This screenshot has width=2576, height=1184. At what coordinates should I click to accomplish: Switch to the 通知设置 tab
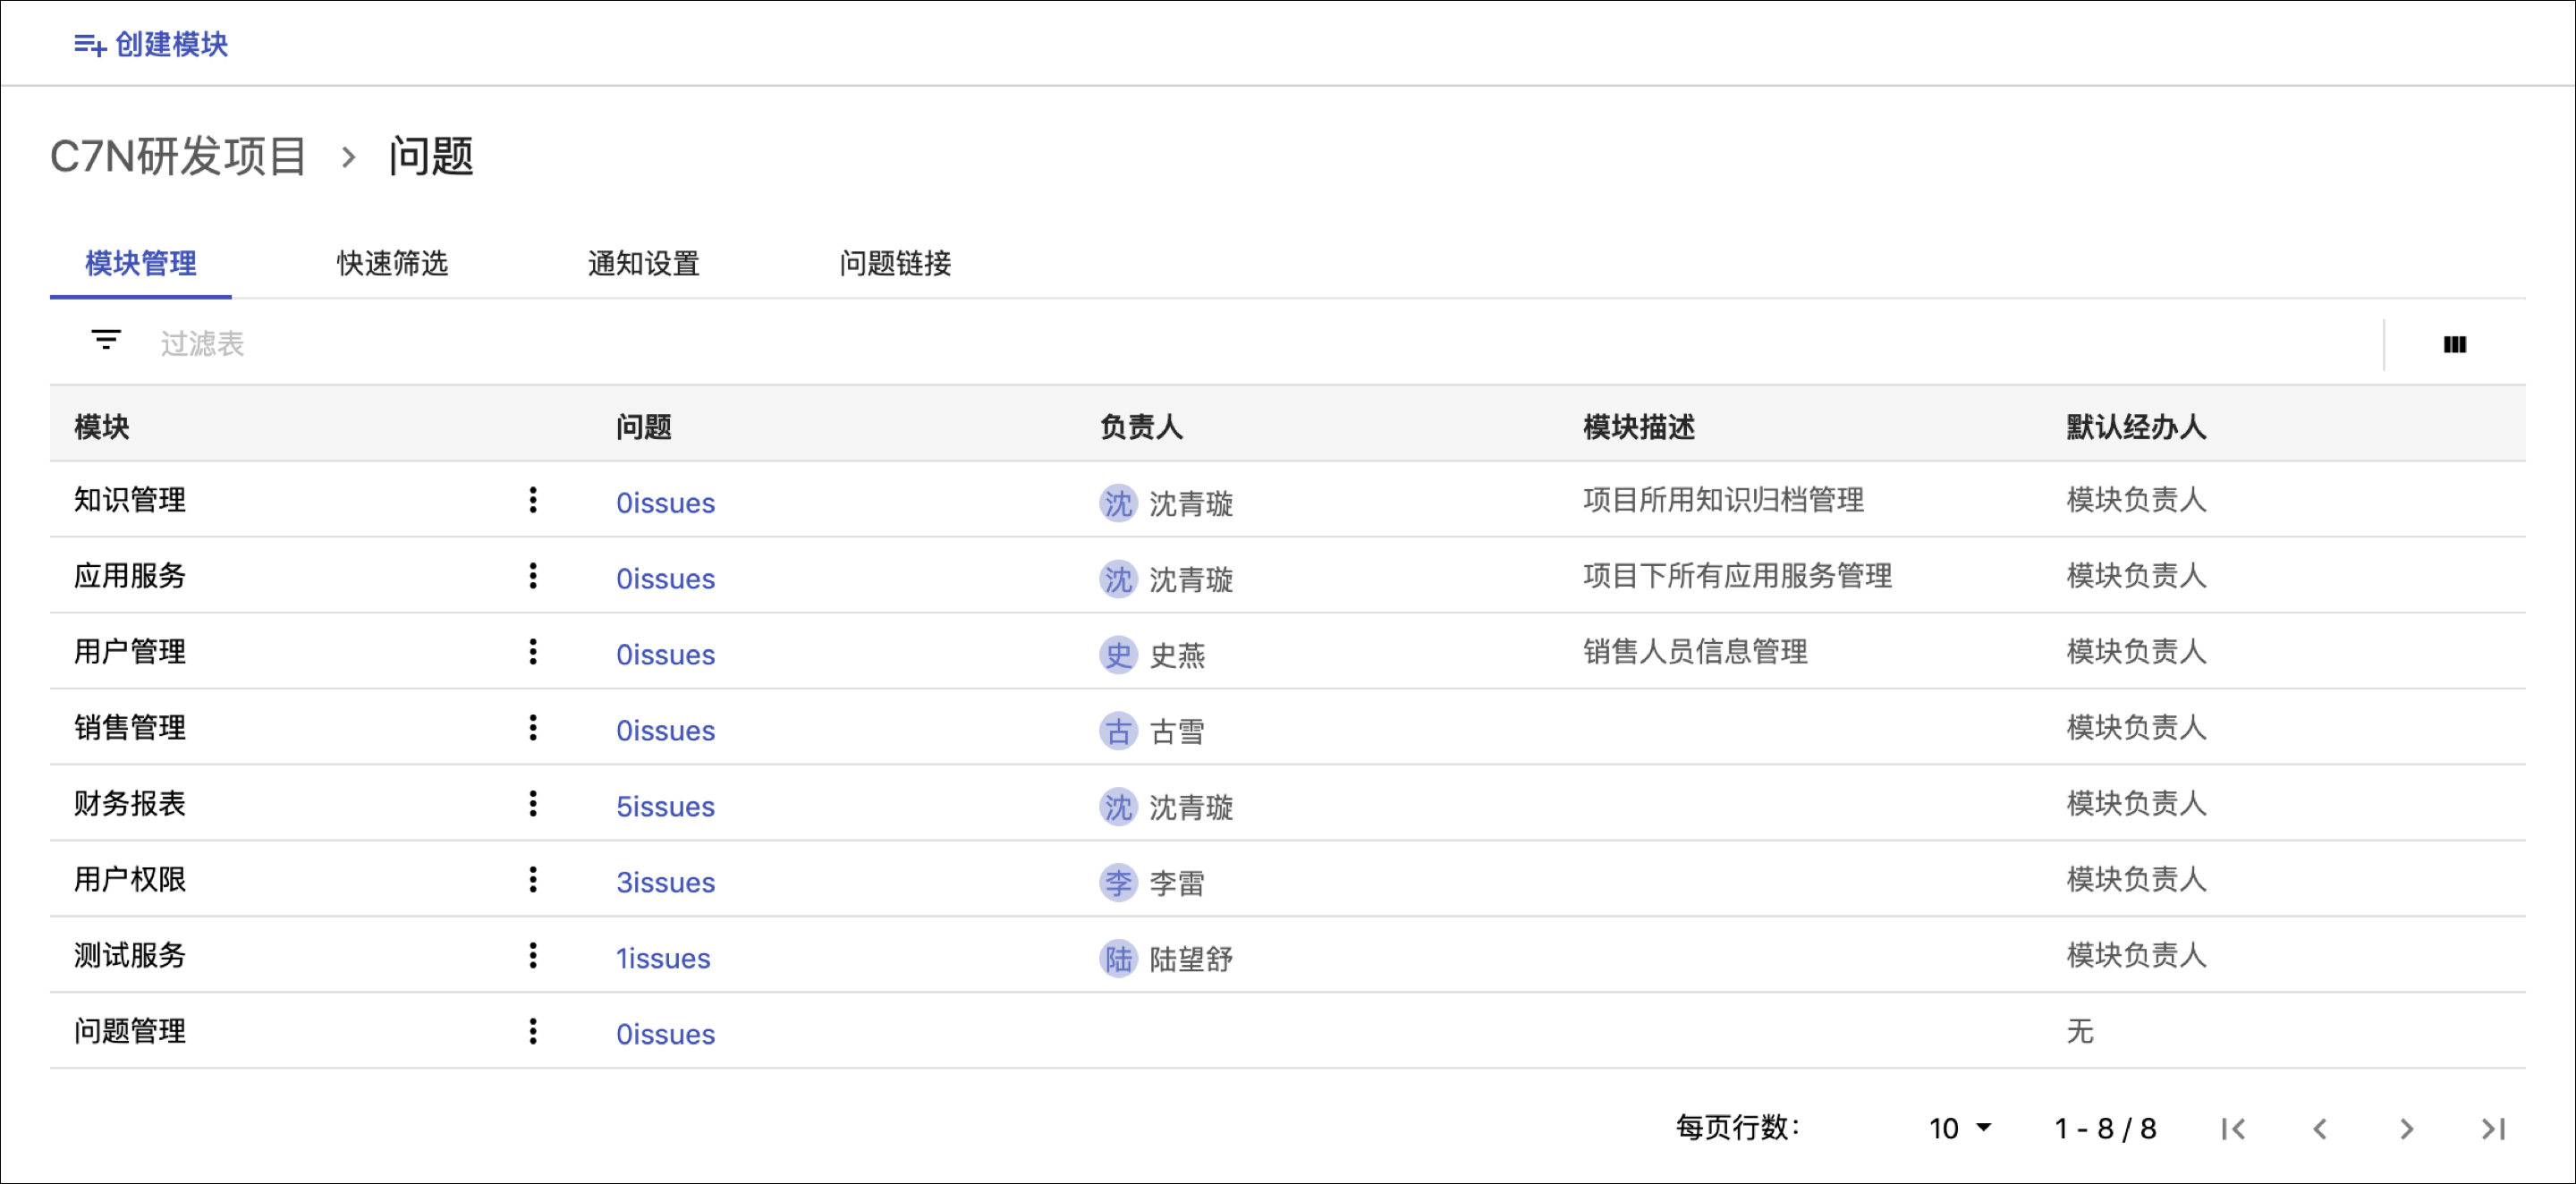[x=643, y=264]
